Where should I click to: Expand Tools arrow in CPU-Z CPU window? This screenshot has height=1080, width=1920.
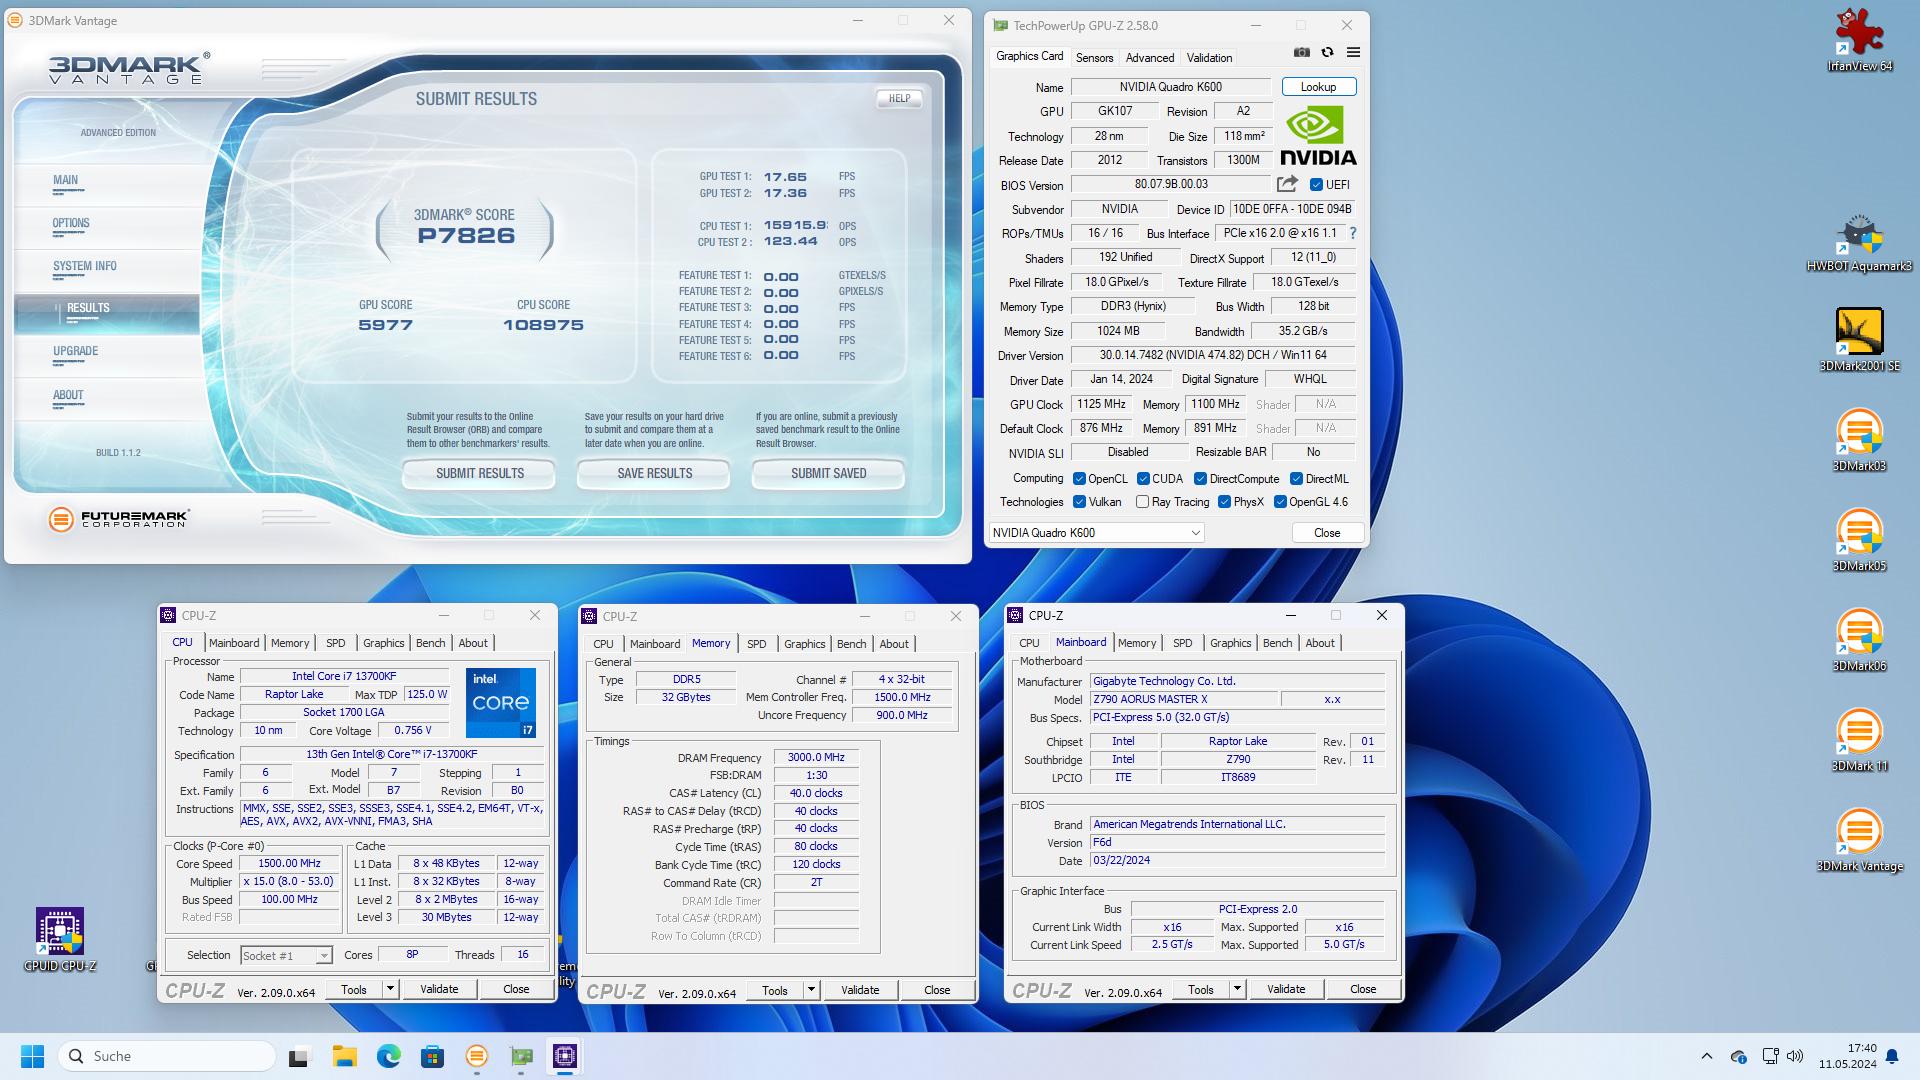tap(390, 990)
